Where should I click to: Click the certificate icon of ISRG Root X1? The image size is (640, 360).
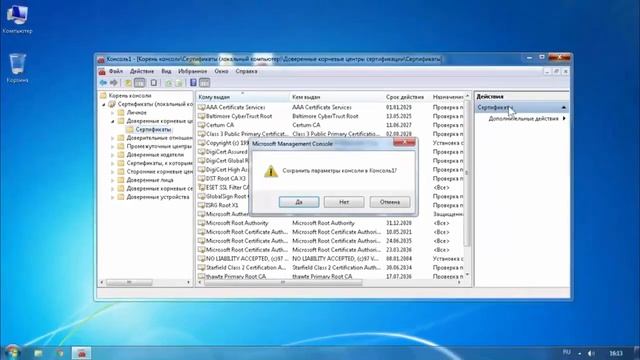point(202,205)
